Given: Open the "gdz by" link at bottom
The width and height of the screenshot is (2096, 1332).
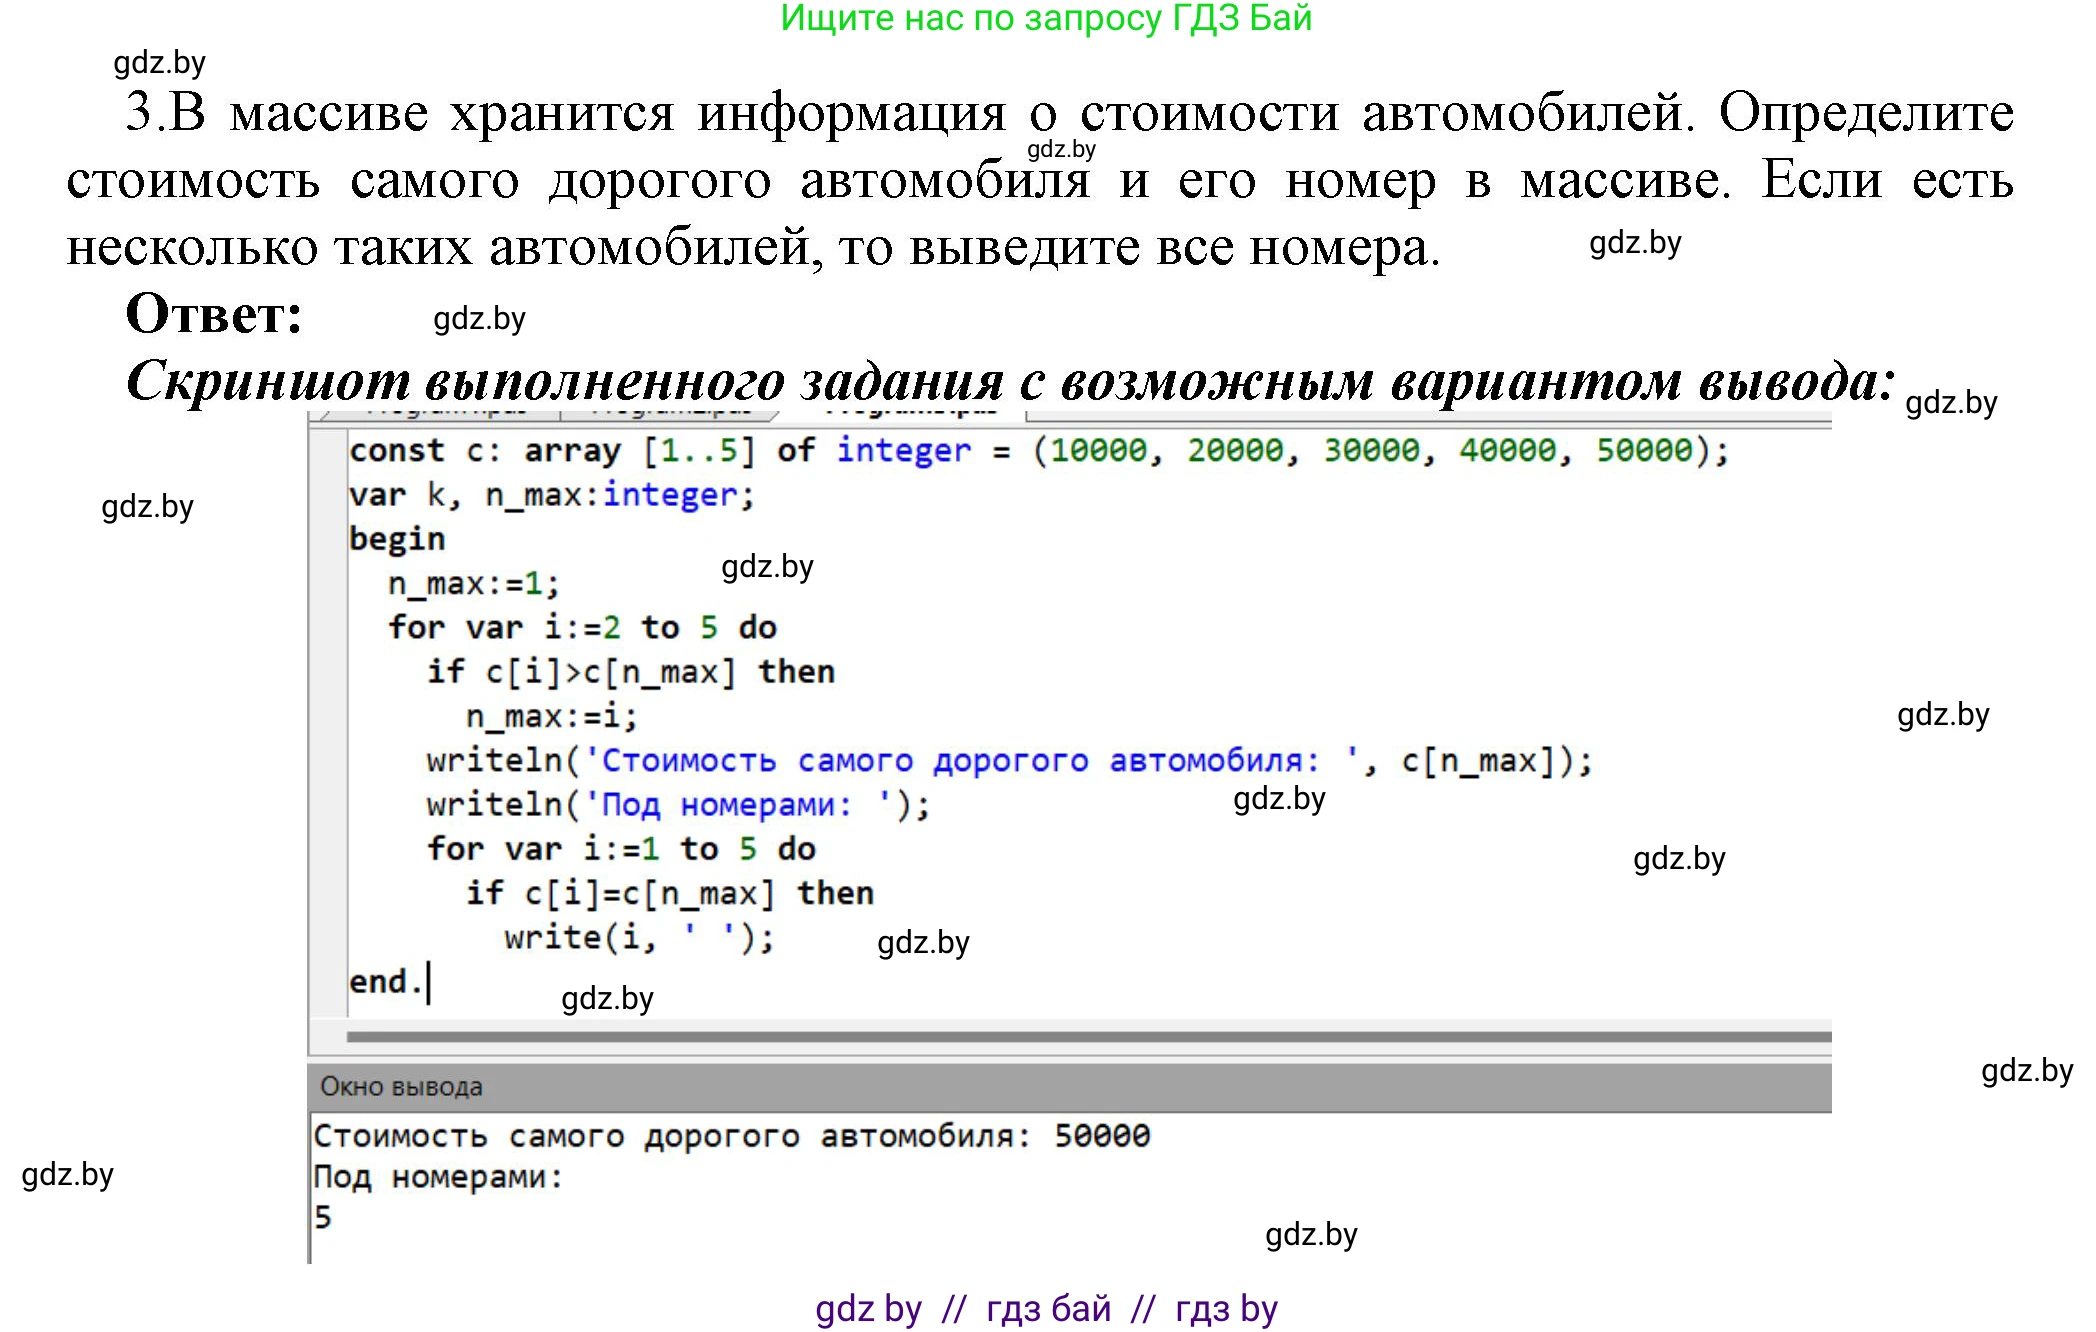Looking at the screenshot, I should click(x=870, y=1306).
